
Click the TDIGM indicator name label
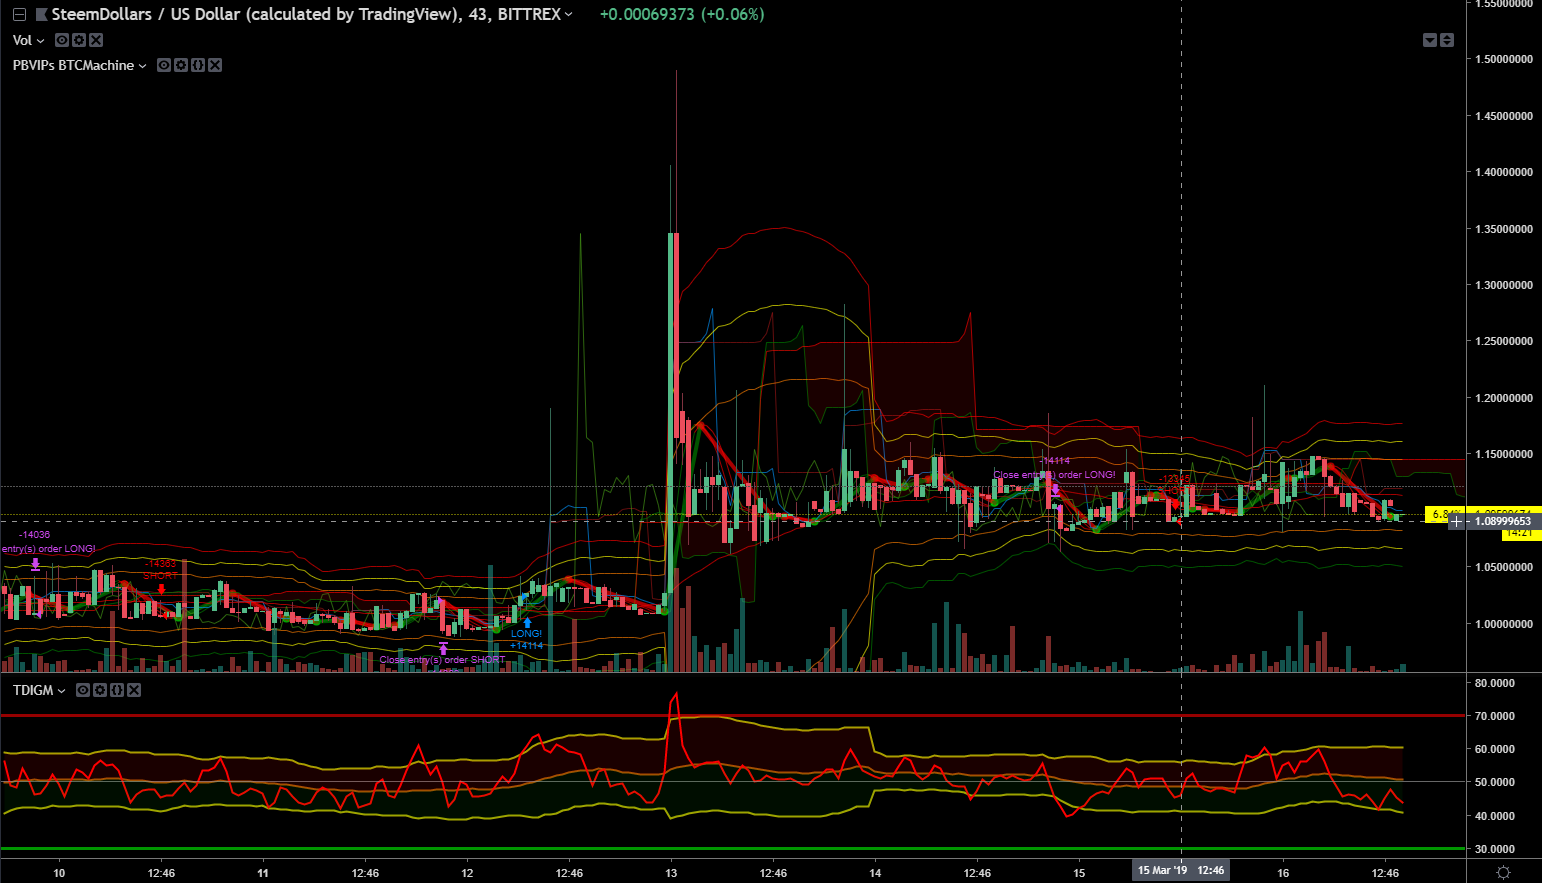33,690
